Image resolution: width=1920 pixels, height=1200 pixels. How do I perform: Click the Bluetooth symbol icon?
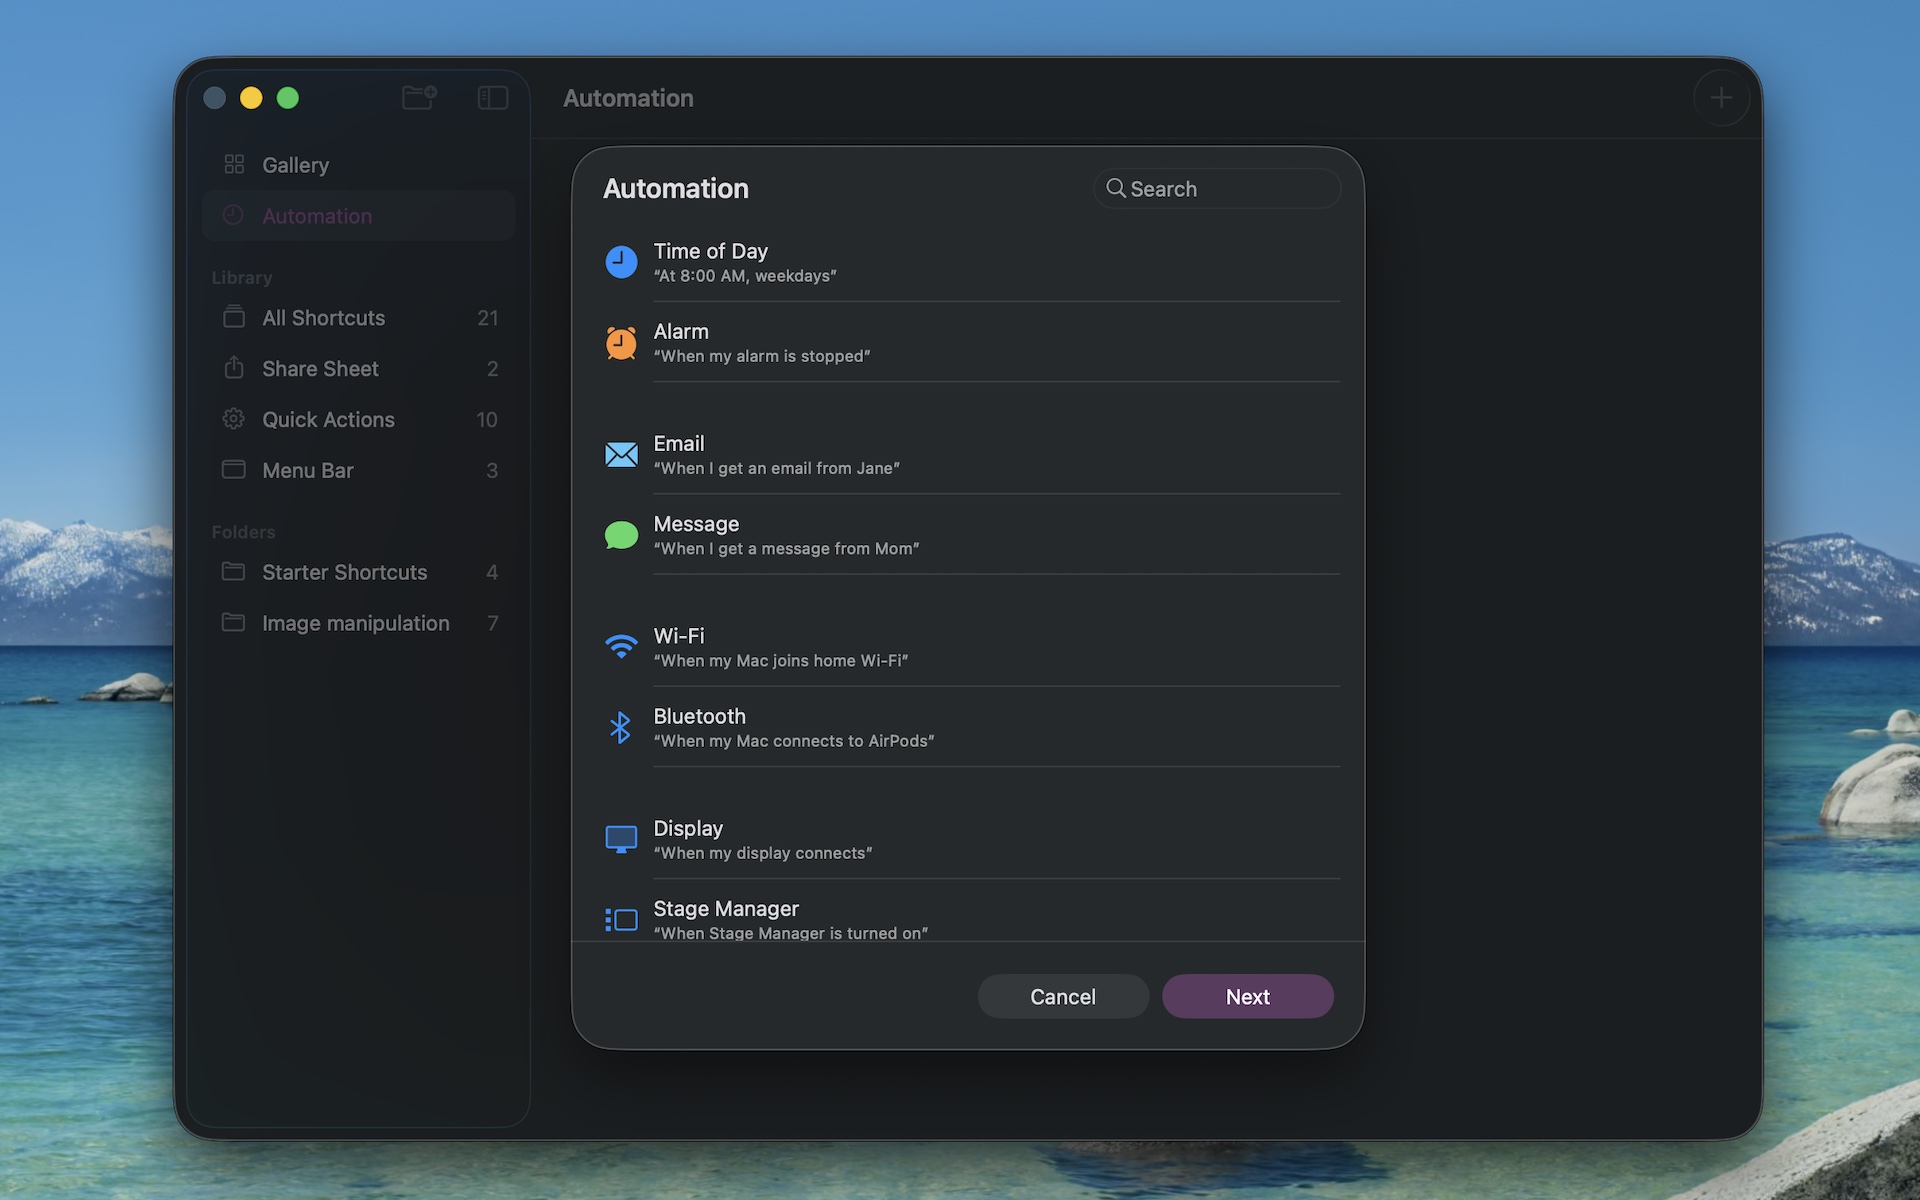(620, 728)
